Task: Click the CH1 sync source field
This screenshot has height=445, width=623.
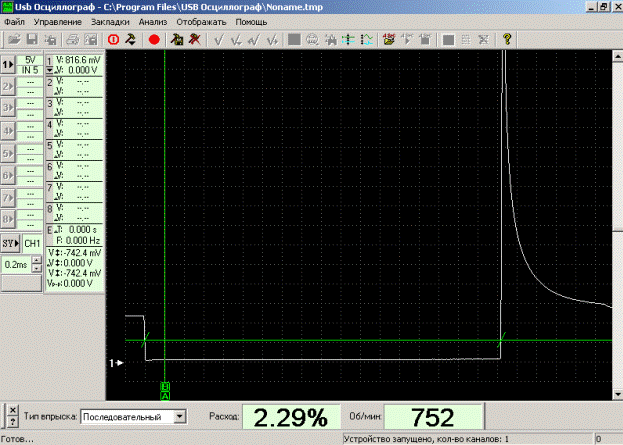Action: click(x=32, y=243)
